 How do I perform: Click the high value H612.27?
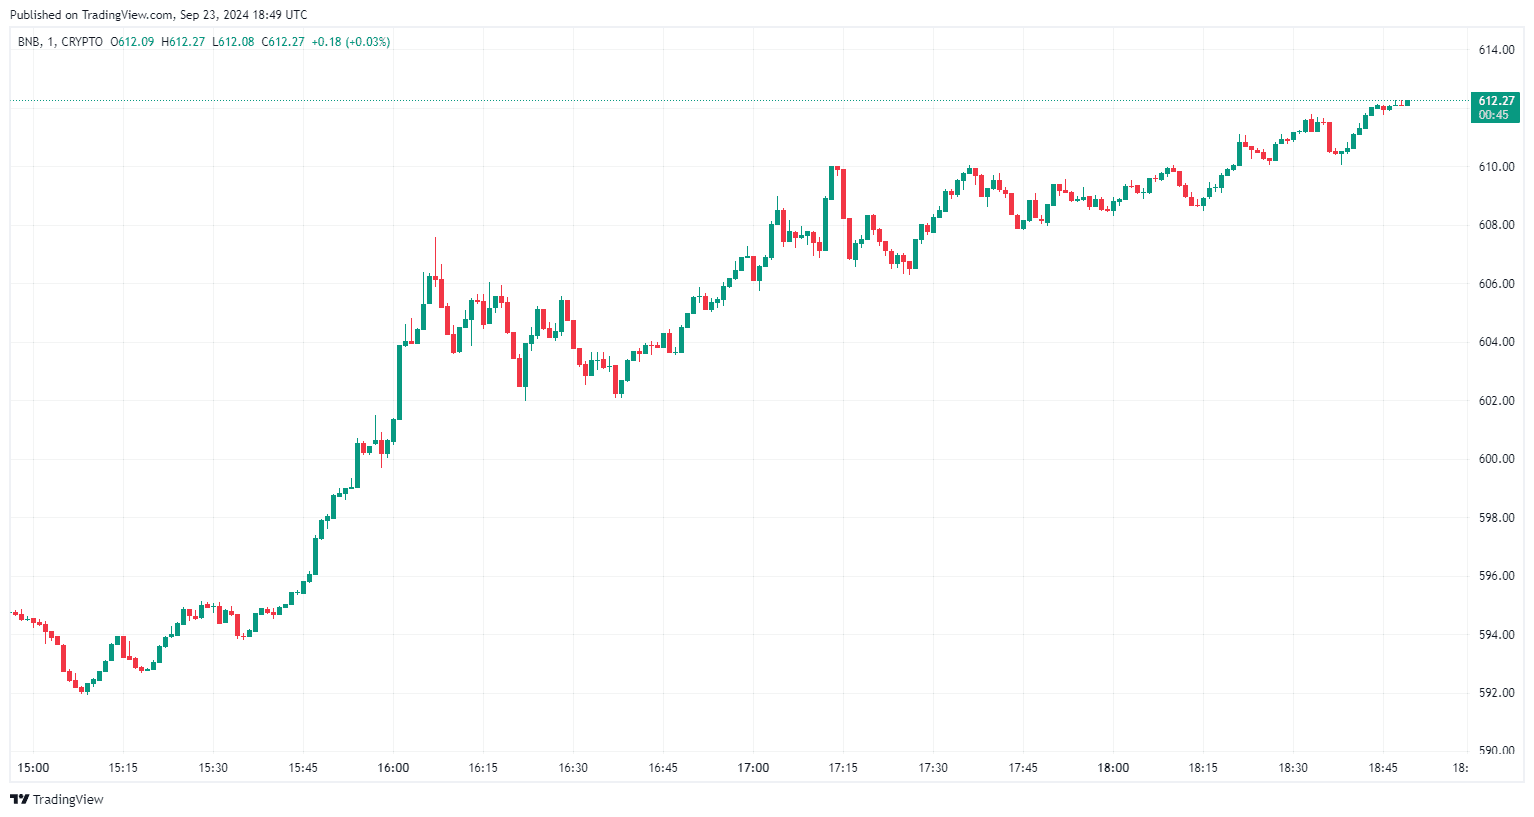coord(183,42)
